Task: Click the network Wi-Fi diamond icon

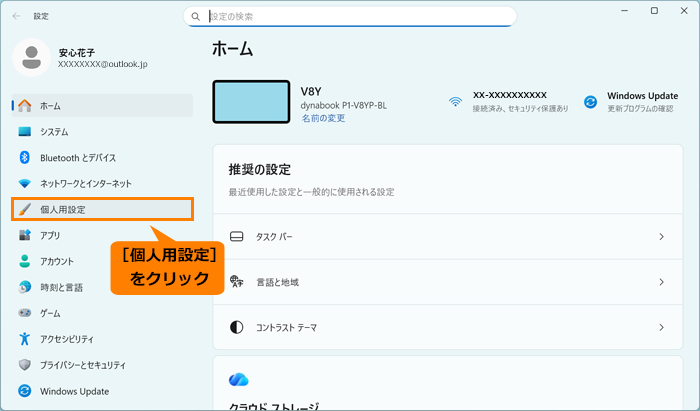Action: click(25, 183)
